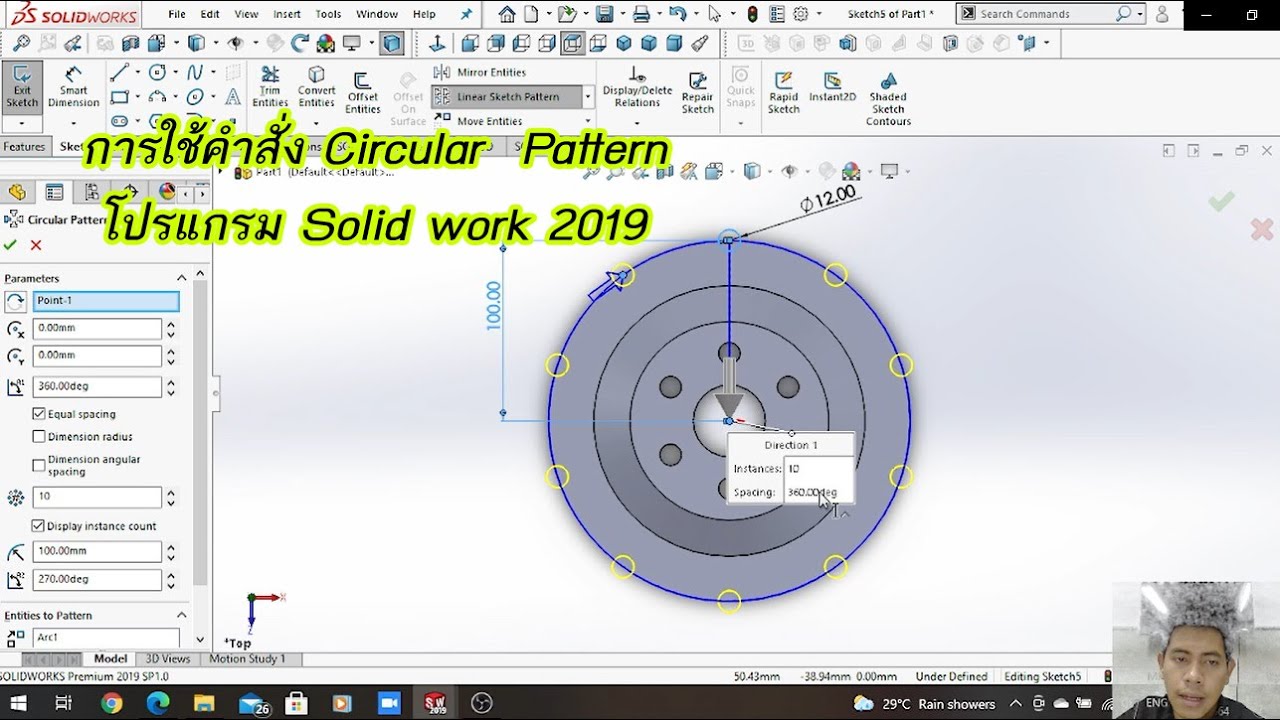Open the Window menu
The image size is (1280, 720).
point(377,14)
